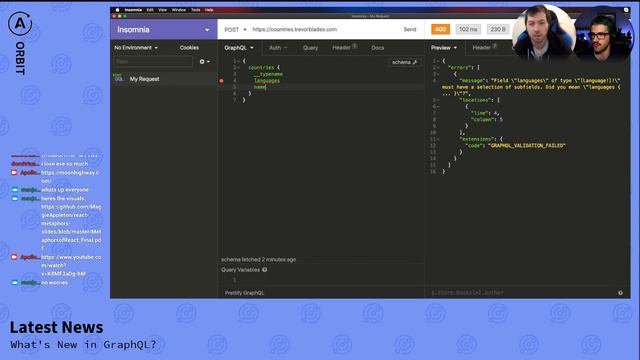Switch to the Docs tab
This screenshot has width=640, height=360.
378,48
